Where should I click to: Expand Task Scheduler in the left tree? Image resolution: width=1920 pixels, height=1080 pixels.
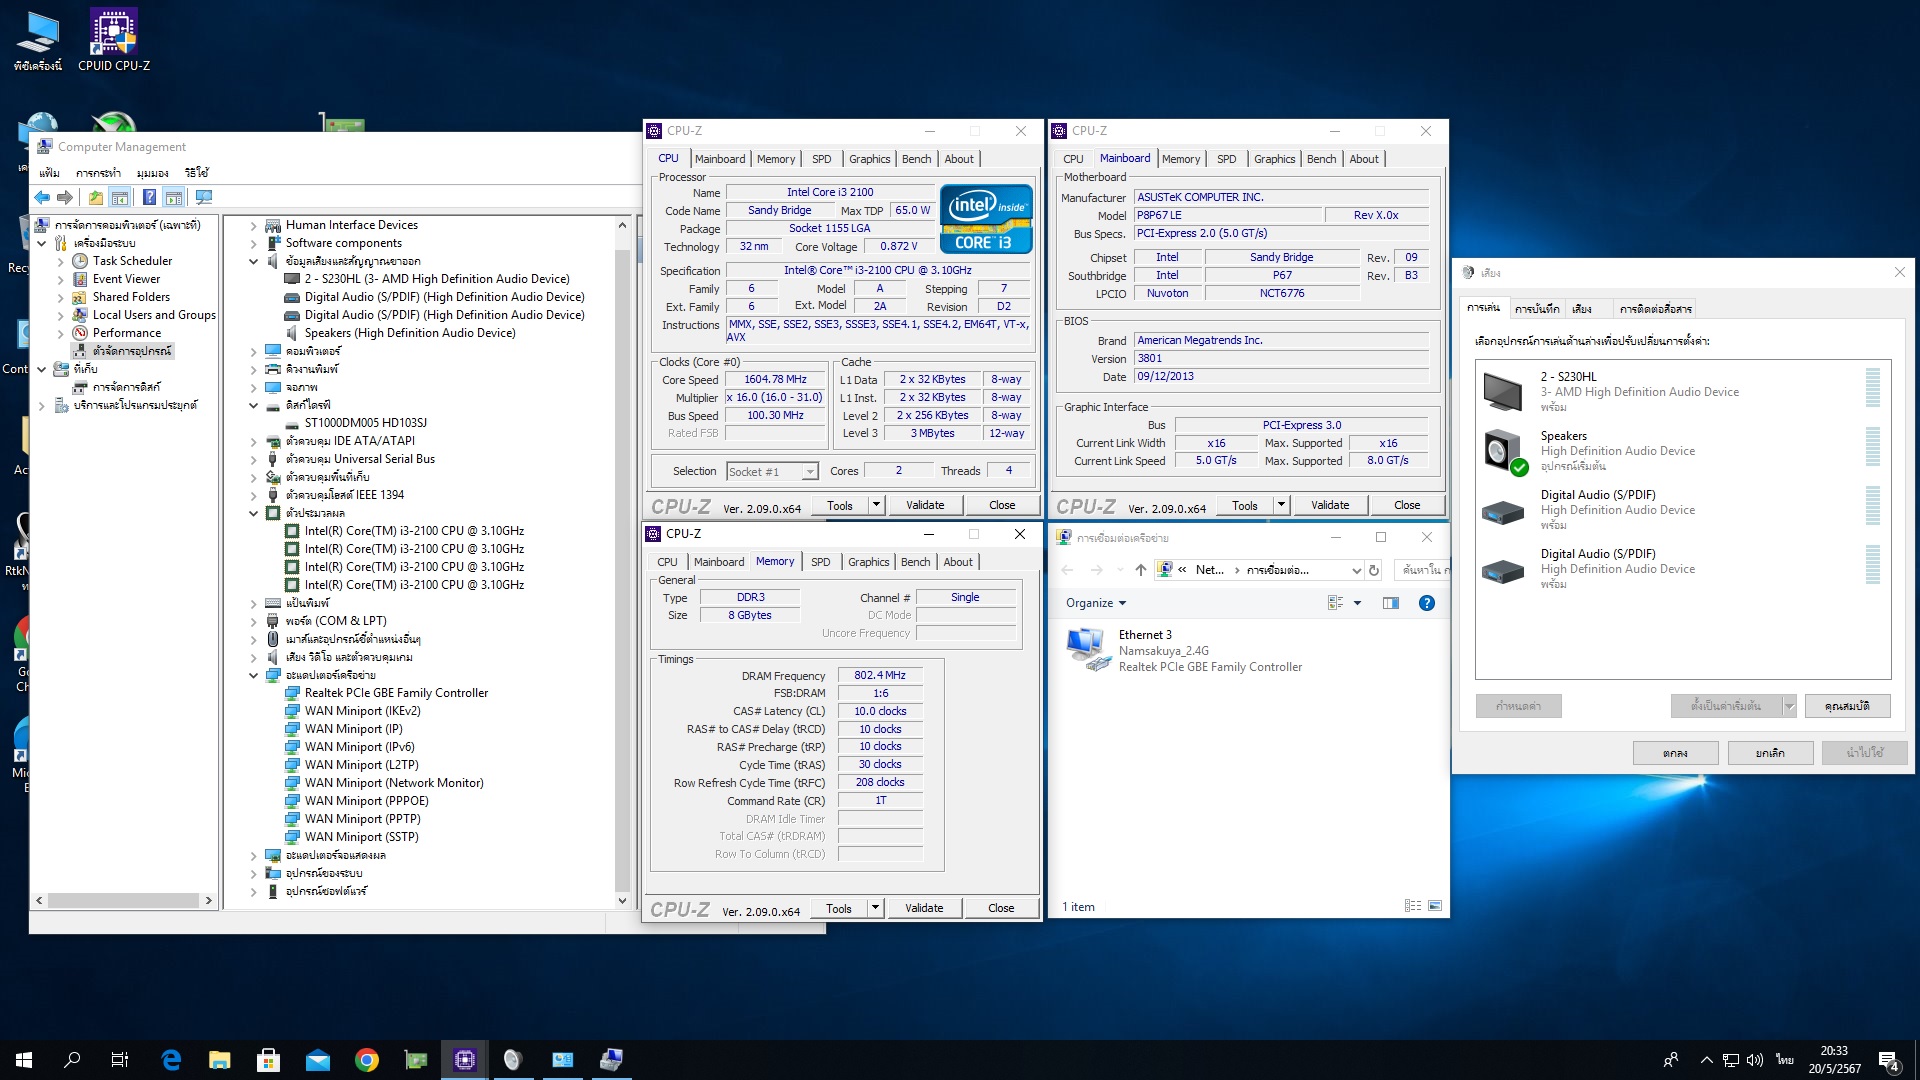click(60, 261)
